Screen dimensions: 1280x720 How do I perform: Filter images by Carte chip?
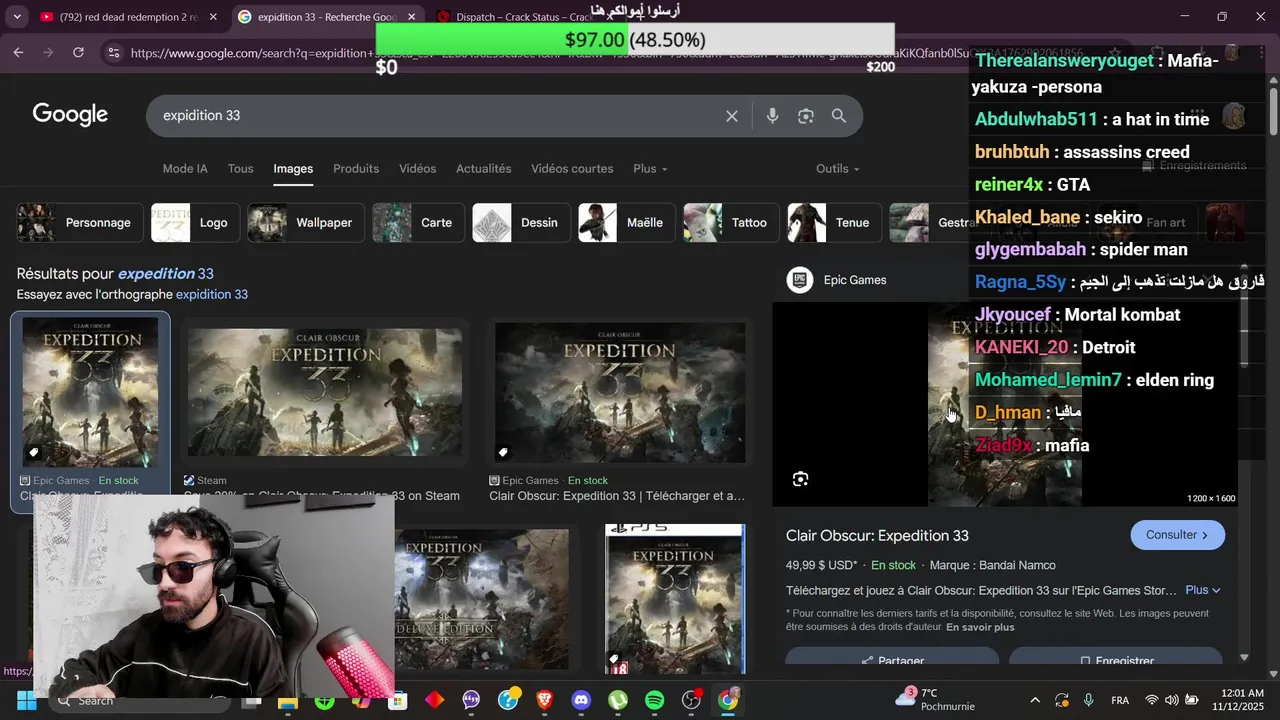[x=419, y=223]
